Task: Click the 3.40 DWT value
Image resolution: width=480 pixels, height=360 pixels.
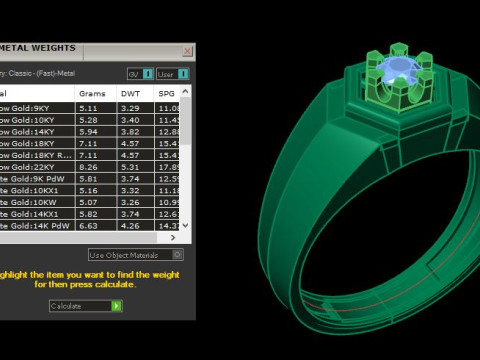Action: point(130,120)
